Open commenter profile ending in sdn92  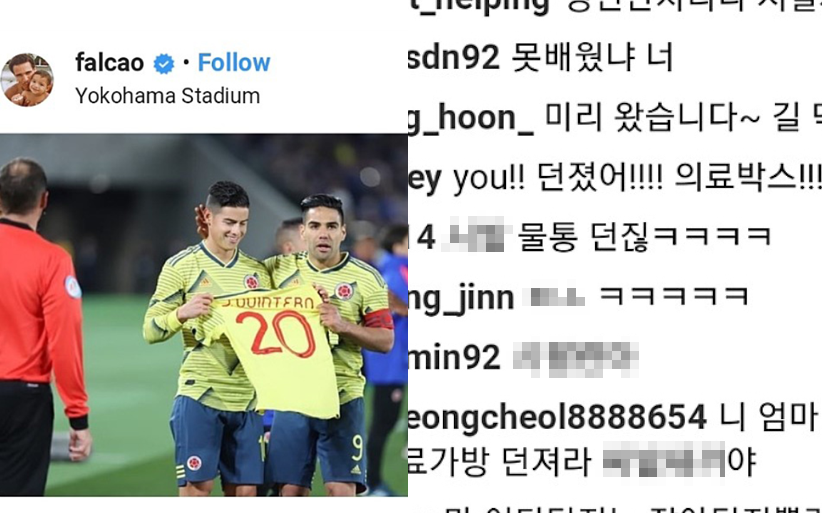(x=453, y=57)
